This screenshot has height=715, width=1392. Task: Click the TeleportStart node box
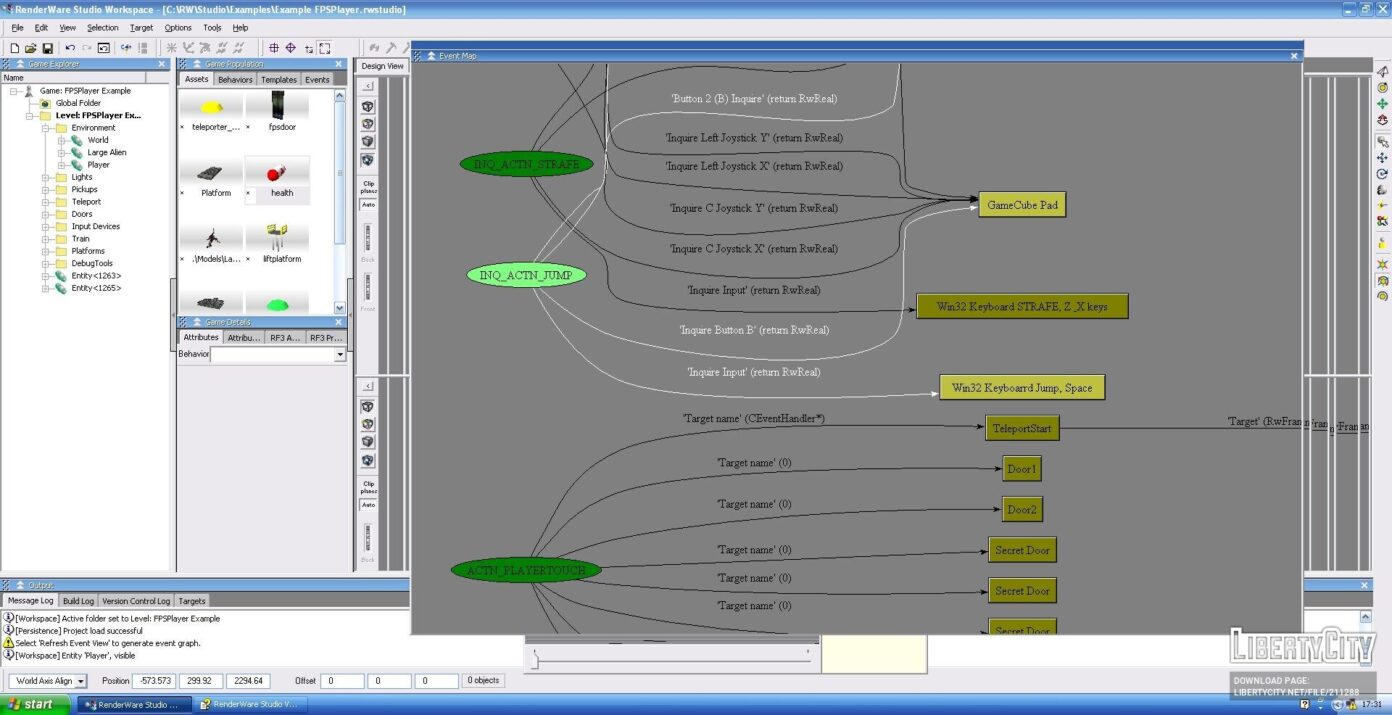click(x=1021, y=428)
